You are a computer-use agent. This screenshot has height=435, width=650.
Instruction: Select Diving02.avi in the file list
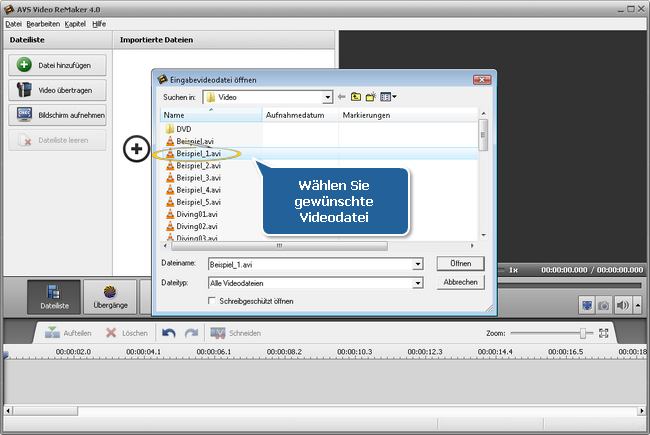click(191, 226)
